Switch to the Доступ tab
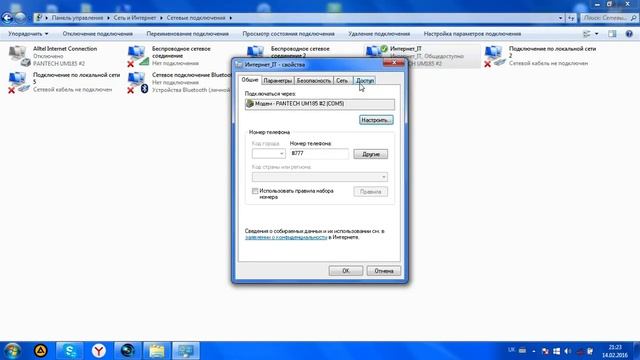The width and height of the screenshot is (640, 360). [x=365, y=81]
